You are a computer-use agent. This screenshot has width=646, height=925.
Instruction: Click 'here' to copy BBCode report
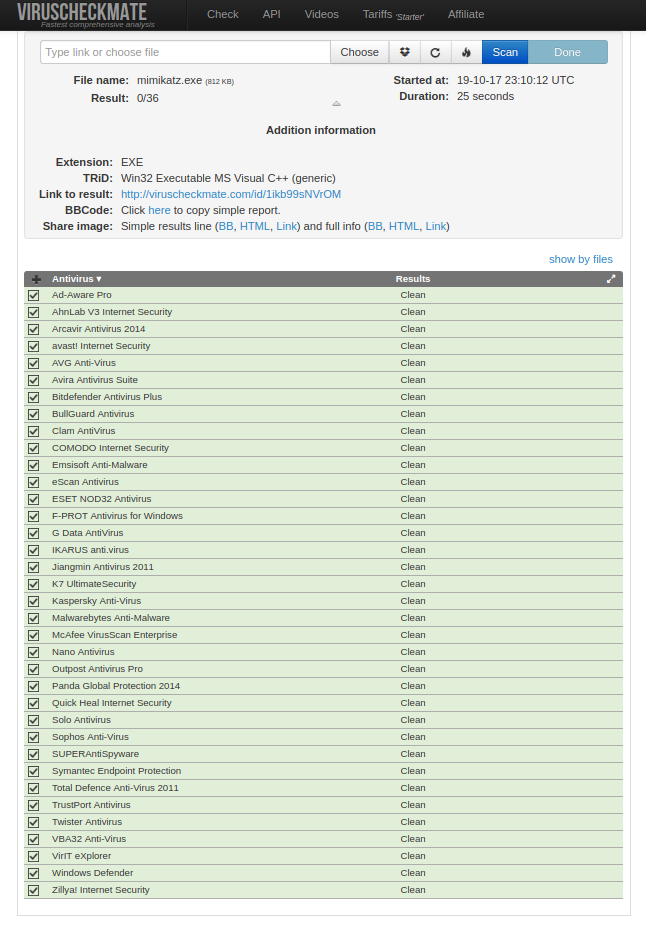[159, 210]
